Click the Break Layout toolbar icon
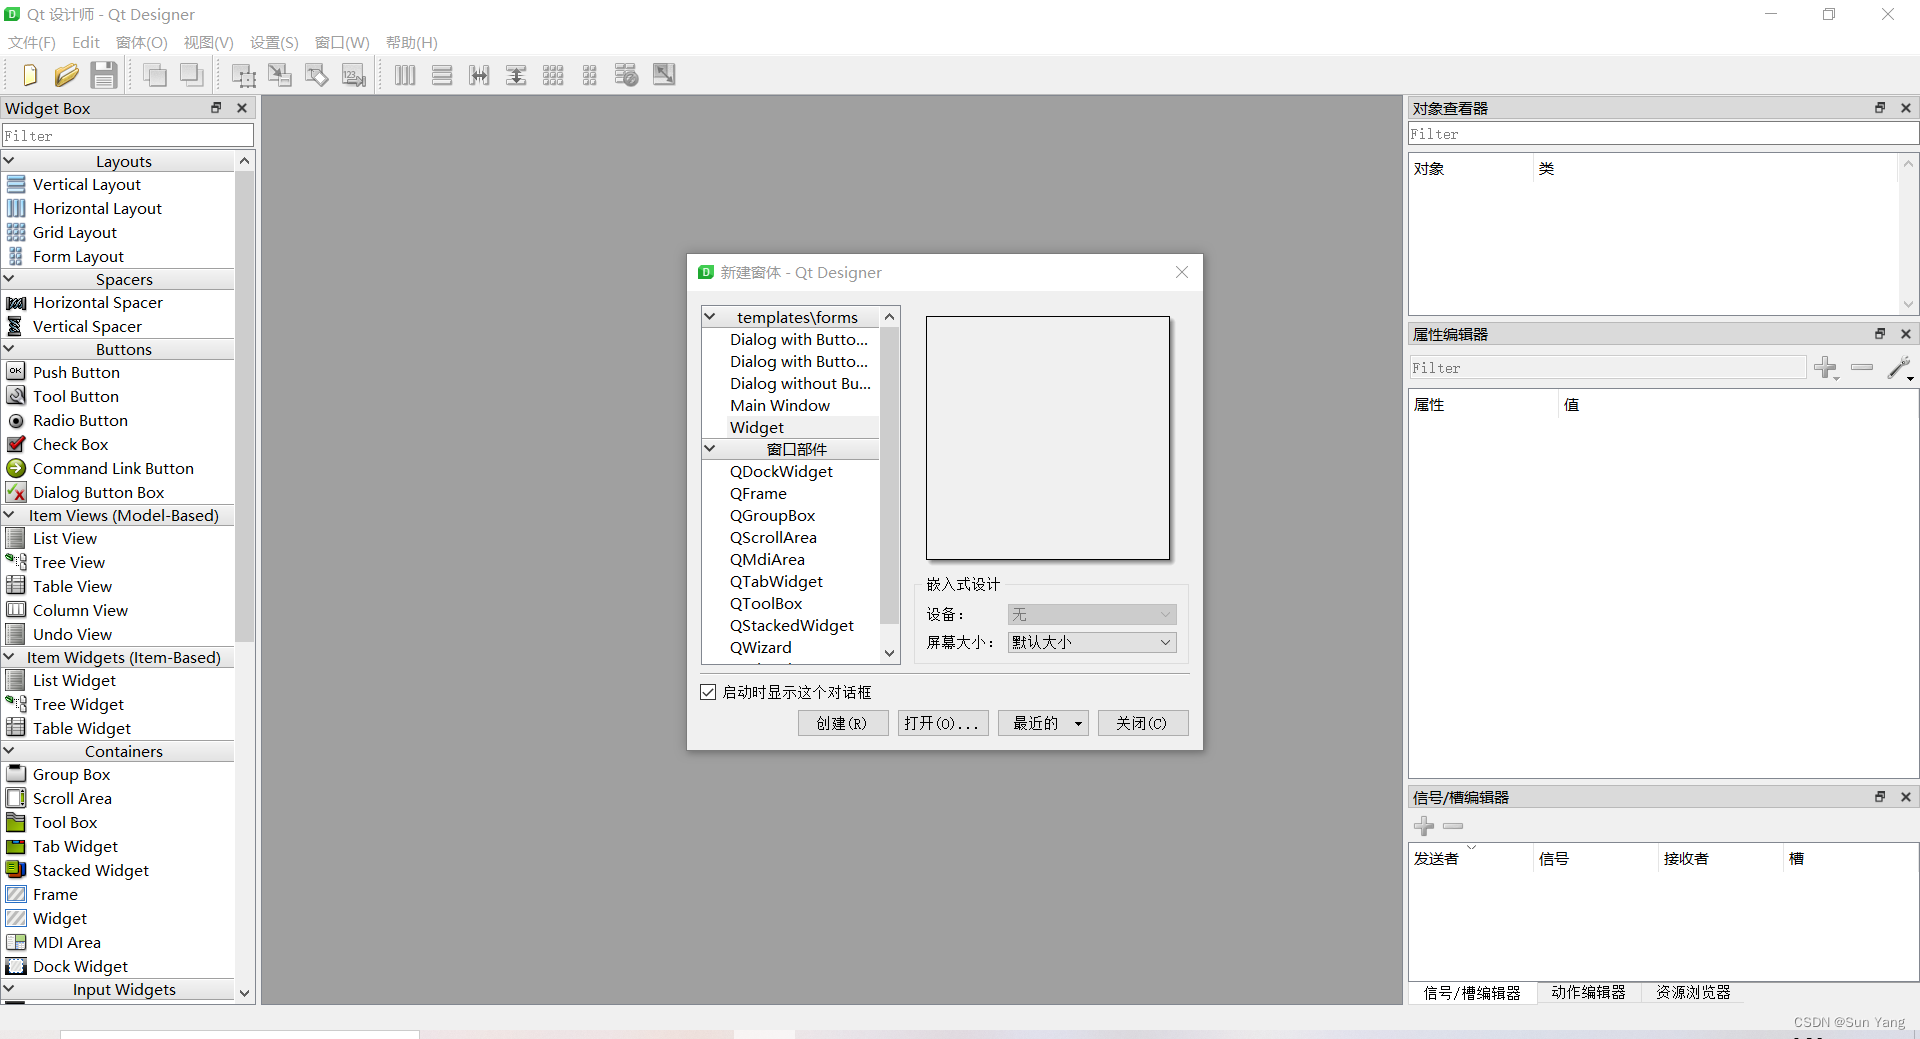The width and height of the screenshot is (1920, 1039). click(x=627, y=75)
